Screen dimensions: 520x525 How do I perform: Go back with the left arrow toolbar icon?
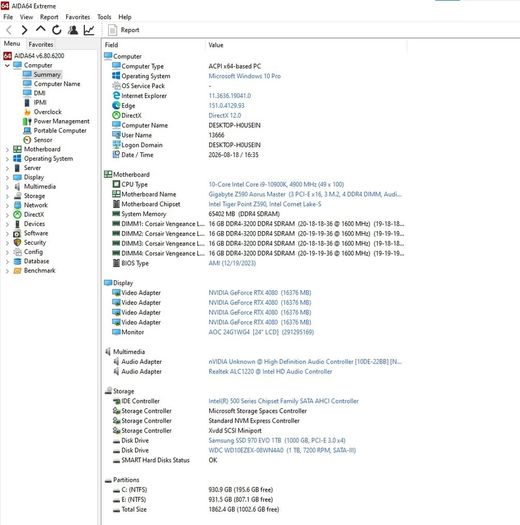point(9,30)
